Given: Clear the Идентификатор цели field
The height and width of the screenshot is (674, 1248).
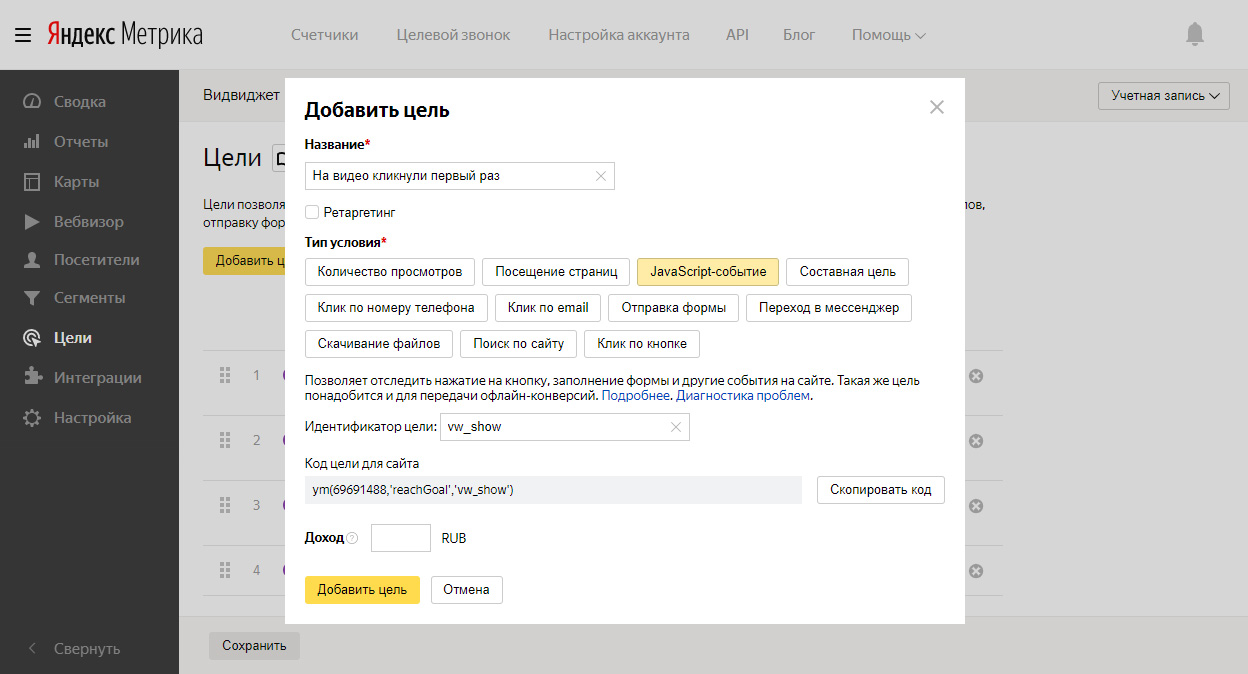Looking at the screenshot, I should [x=676, y=427].
